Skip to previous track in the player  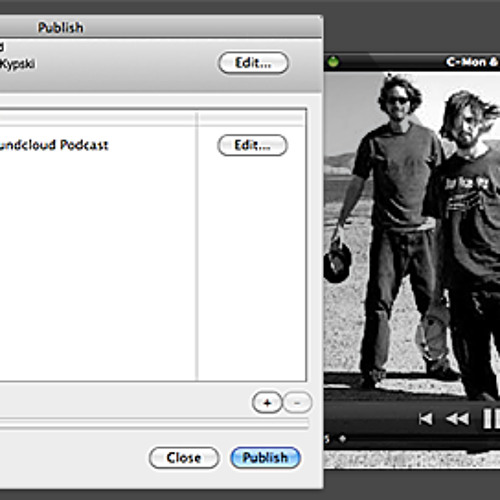click(426, 419)
